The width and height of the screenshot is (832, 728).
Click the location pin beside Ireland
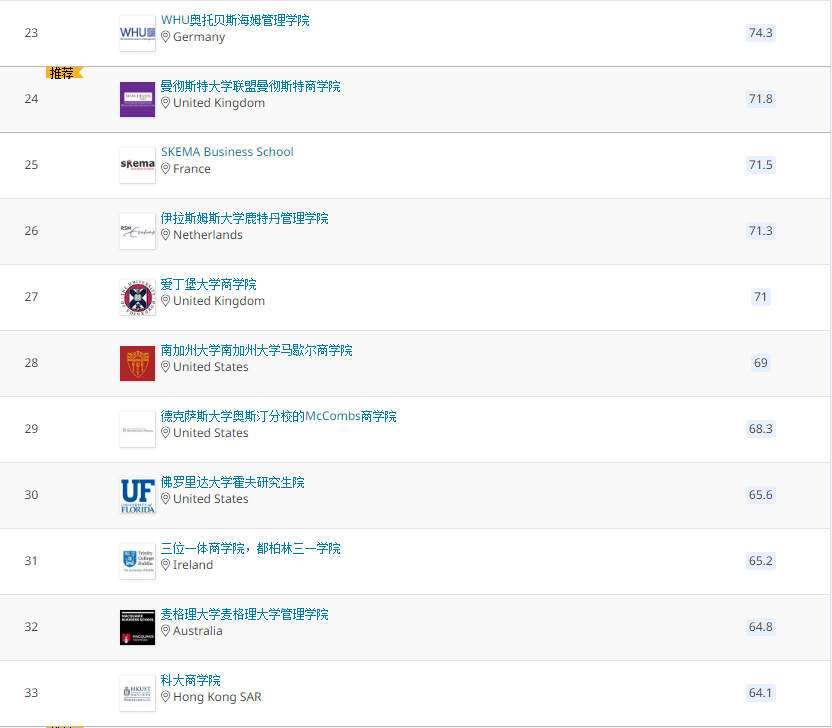click(166, 565)
